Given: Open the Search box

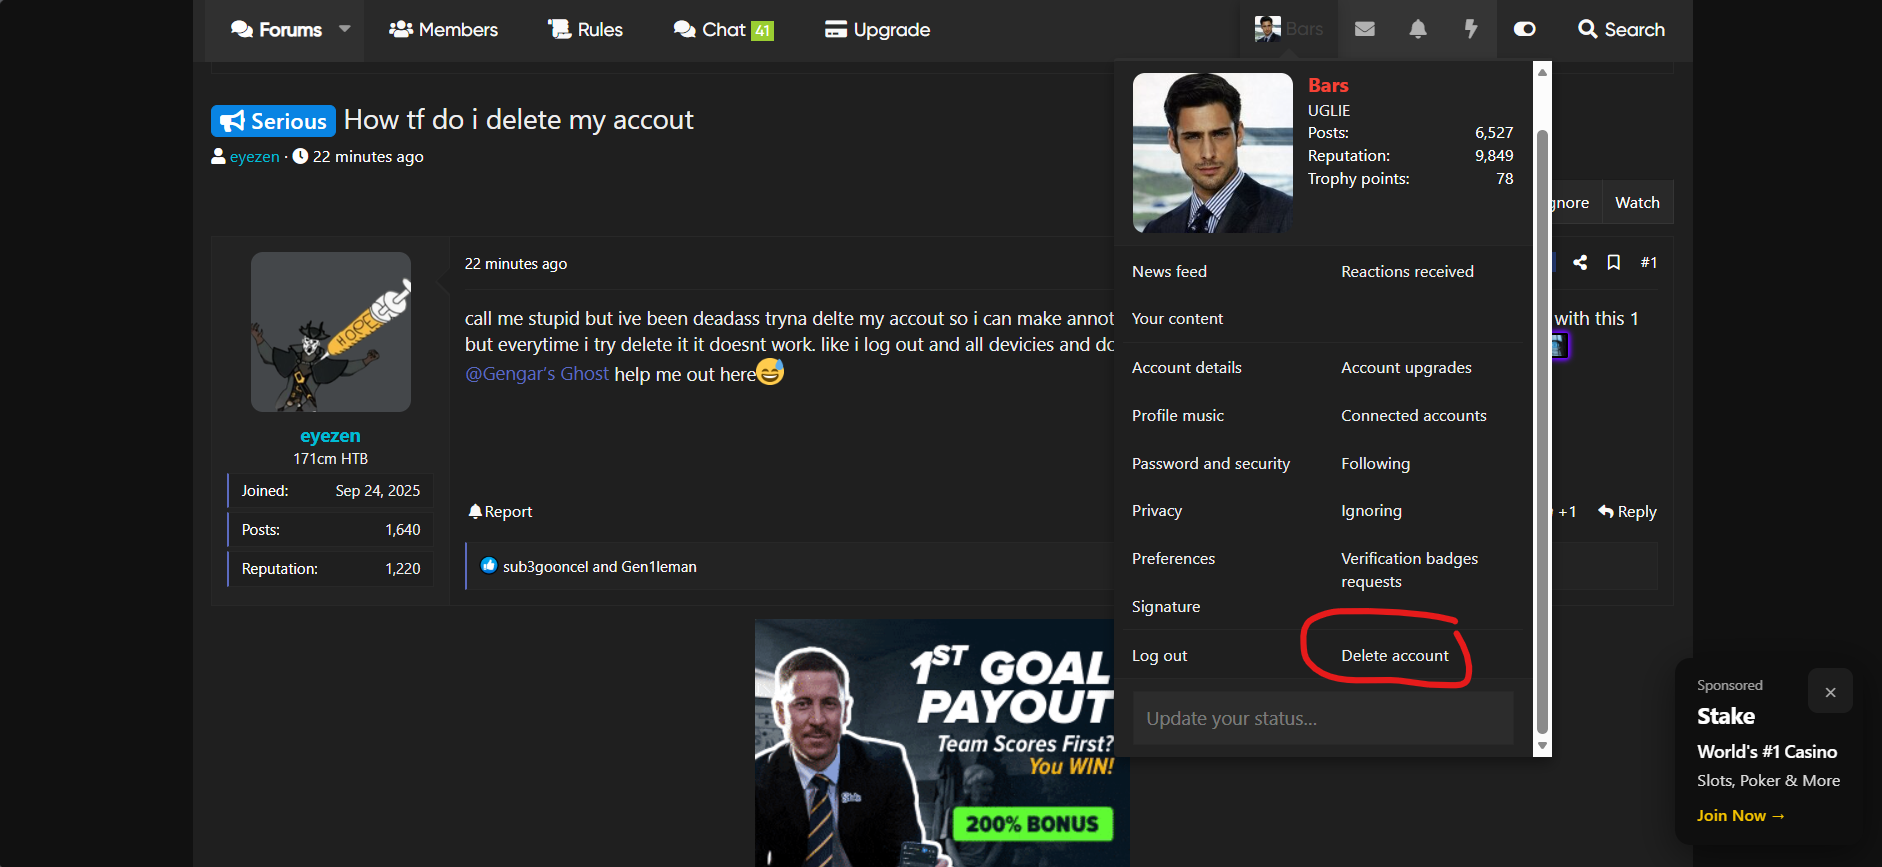Looking at the screenshot, I should click(x=1621, y=29).
